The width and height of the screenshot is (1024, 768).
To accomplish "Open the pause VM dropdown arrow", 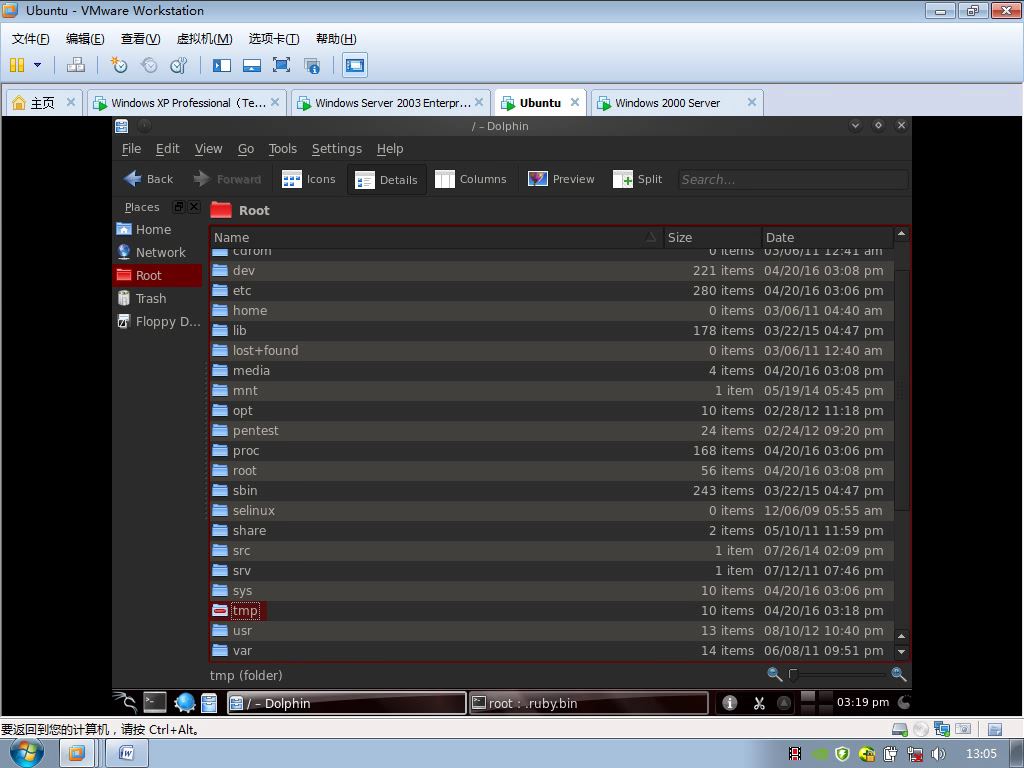I will (37, 65).
